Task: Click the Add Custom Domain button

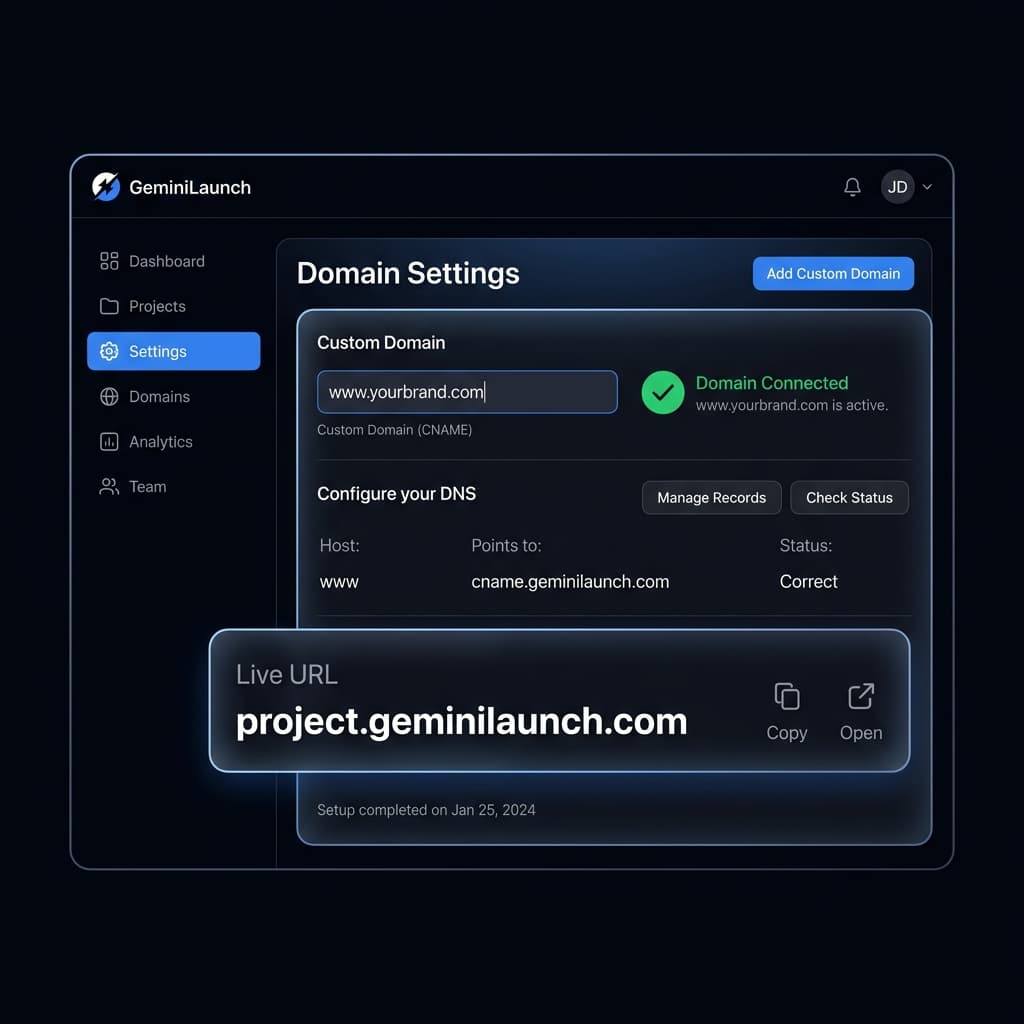Action: (x=833, y=273)
